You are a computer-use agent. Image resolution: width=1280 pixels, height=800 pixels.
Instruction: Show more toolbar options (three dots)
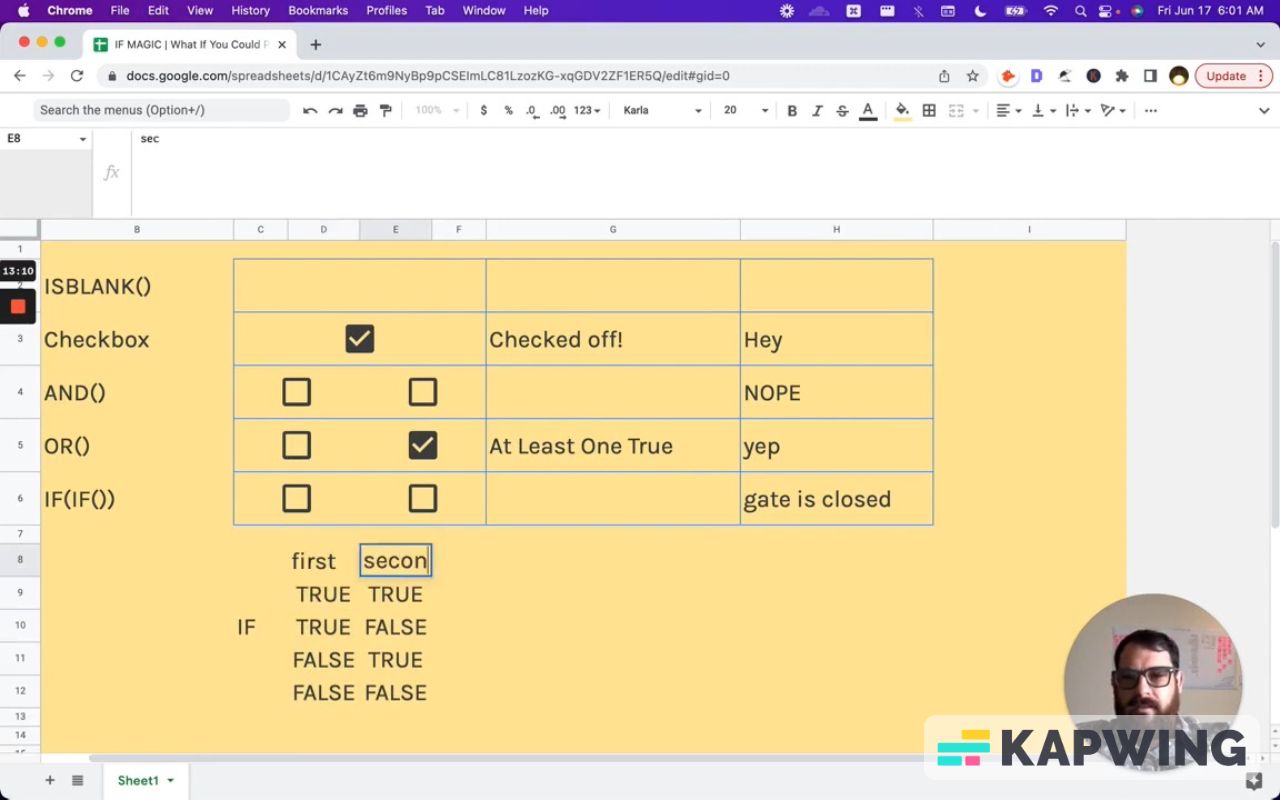1151,110
